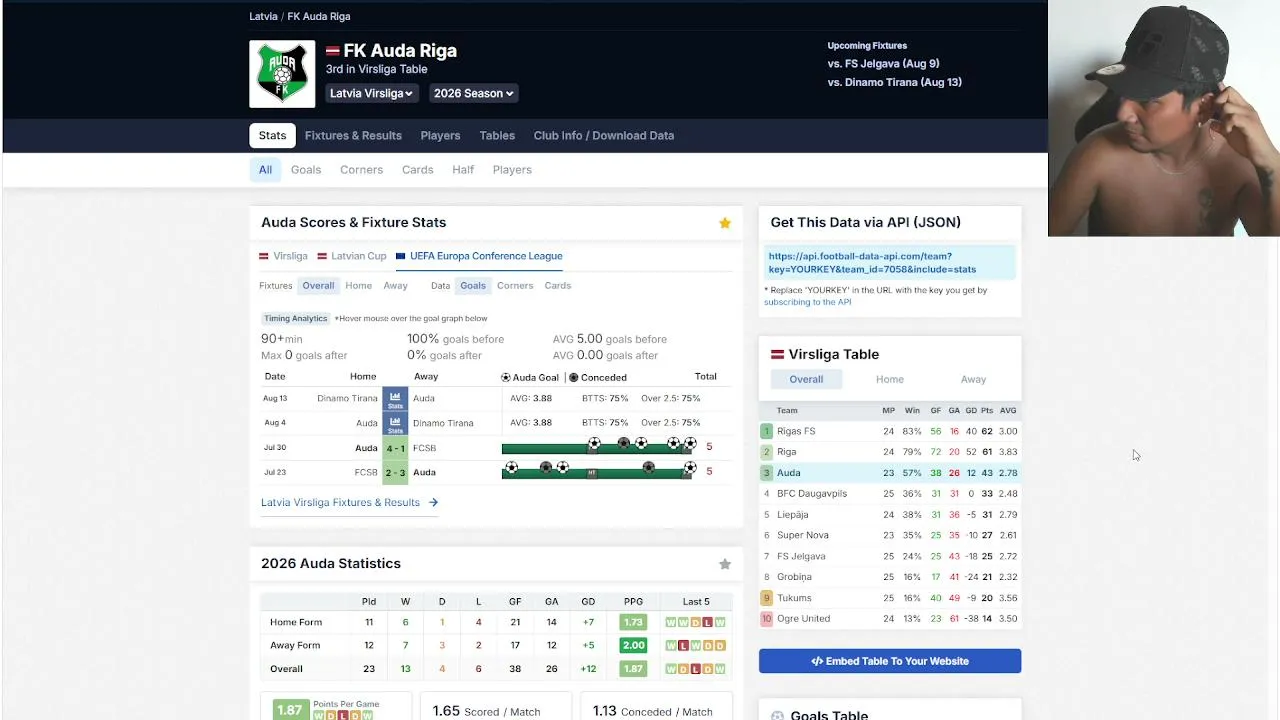
Task: Open upcoming fixture vs. Dinamo Tirana (Aug 13)
Action: (894, 83)
